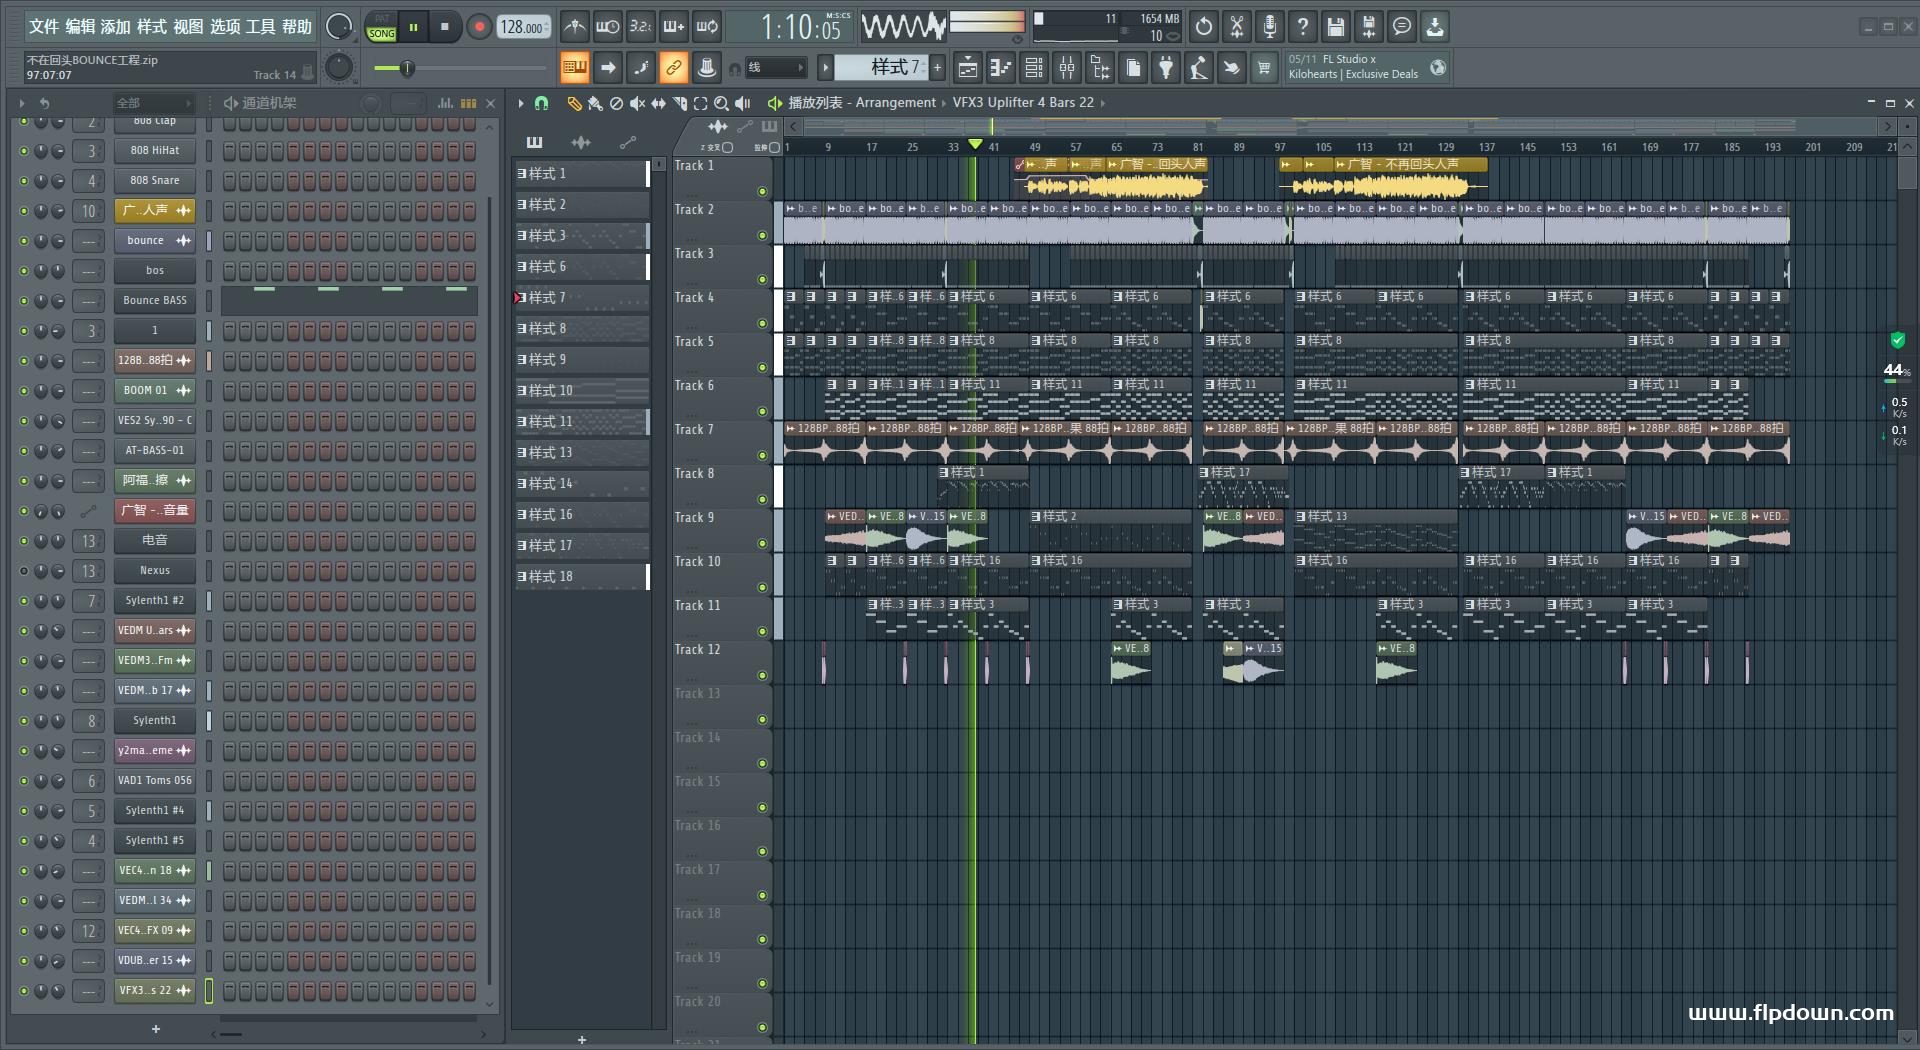Screen dimensions: 1920x1050
Task: Click the save project floppy icon
Action: tap(1336, 27)
